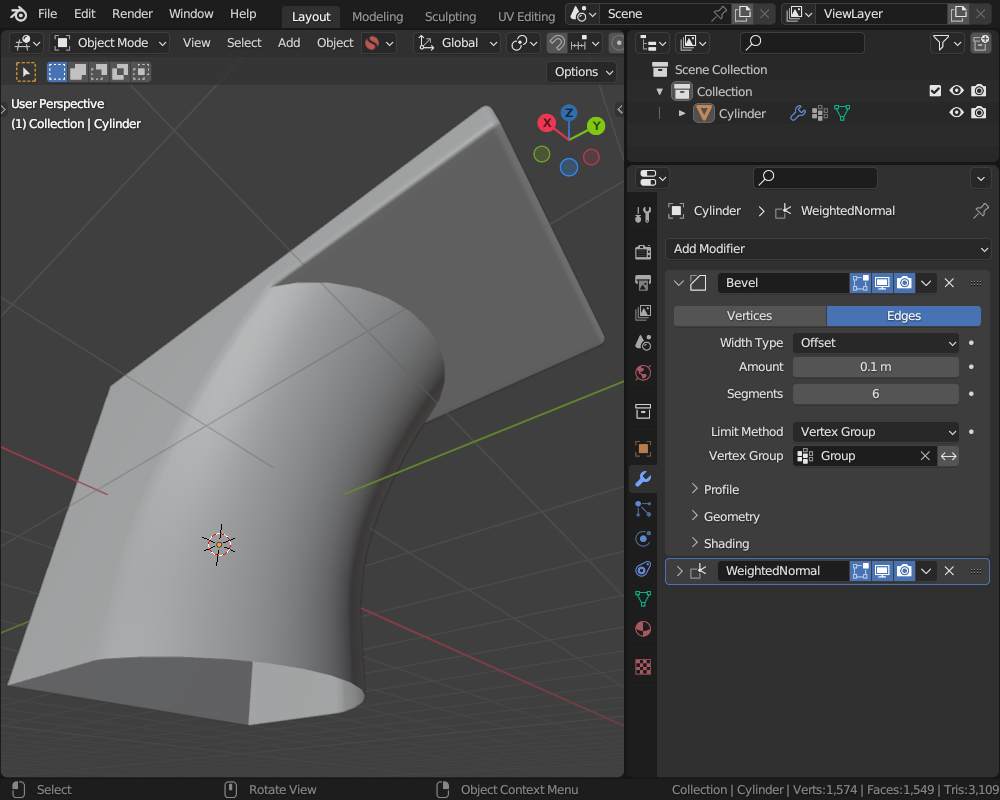This screenshot has width=1000, height=800.
Task: Open the Physics properties tab
Action: click(643, 538)
